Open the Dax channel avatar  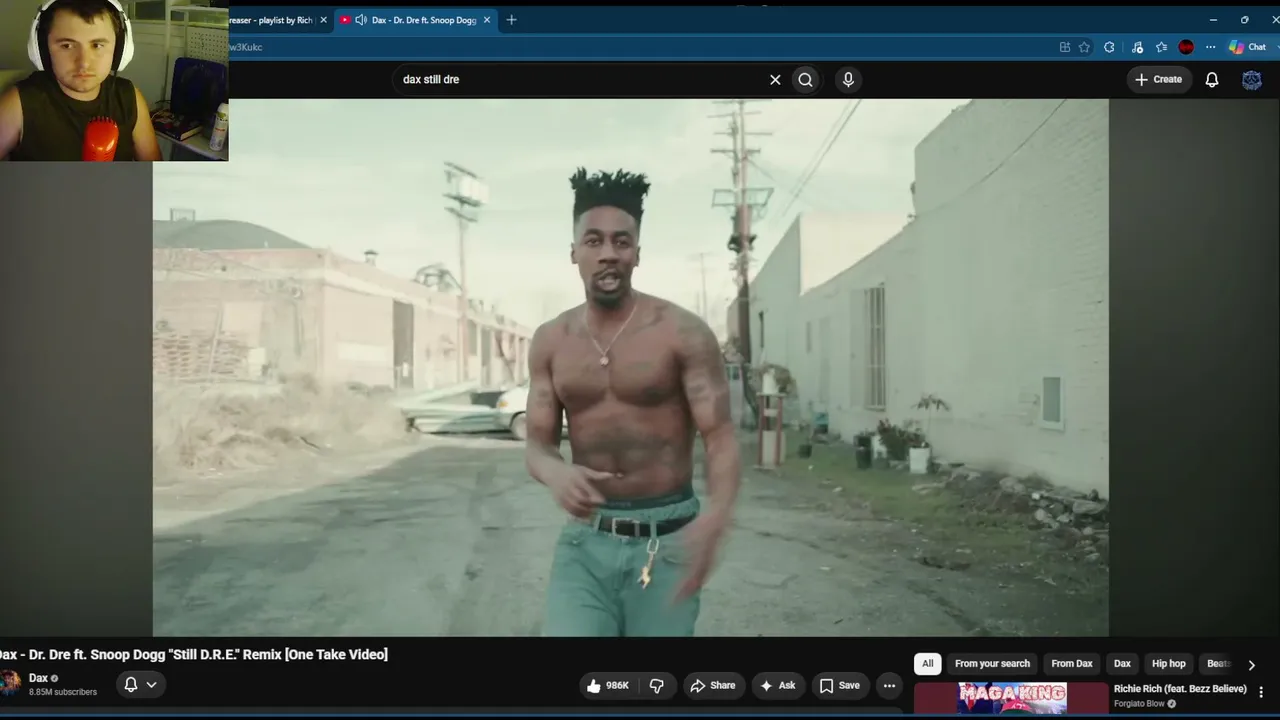tap(10, 684)
